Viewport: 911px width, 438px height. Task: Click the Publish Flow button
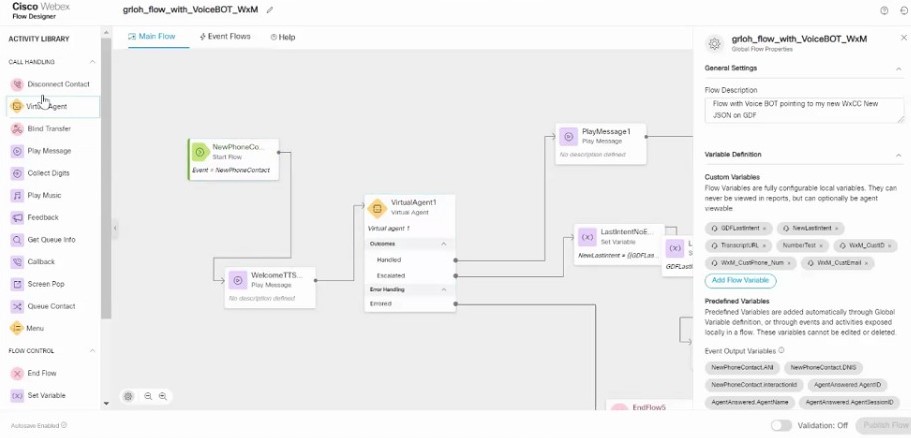[884, 425]
